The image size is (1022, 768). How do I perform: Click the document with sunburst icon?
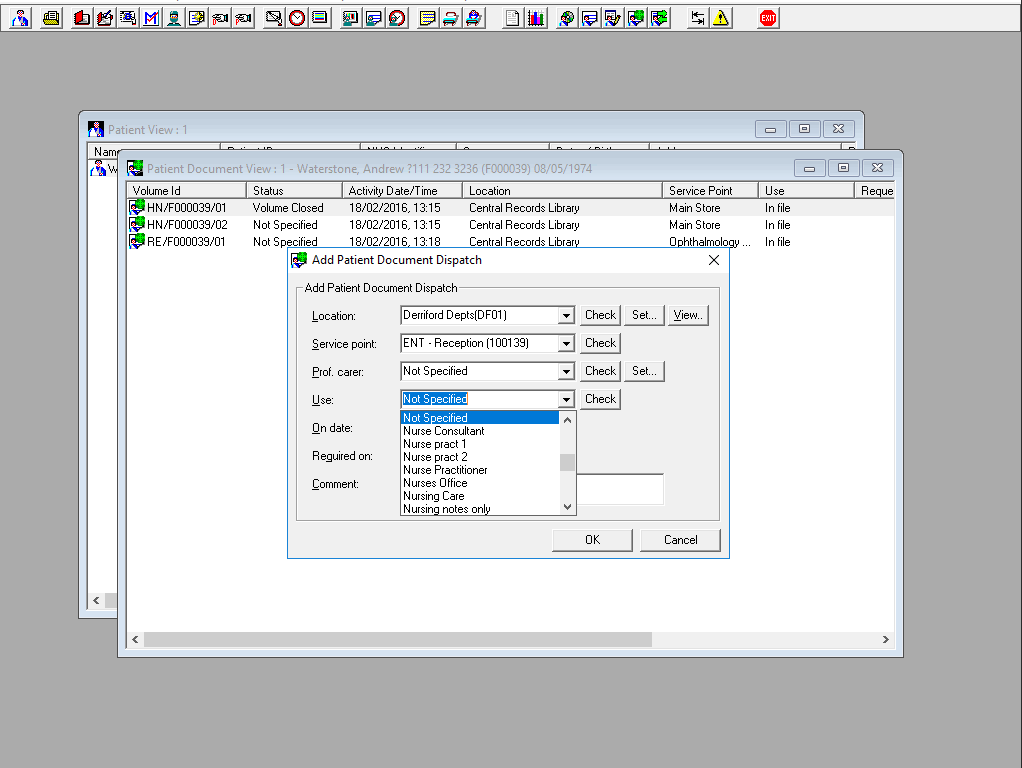click(197, 18)
